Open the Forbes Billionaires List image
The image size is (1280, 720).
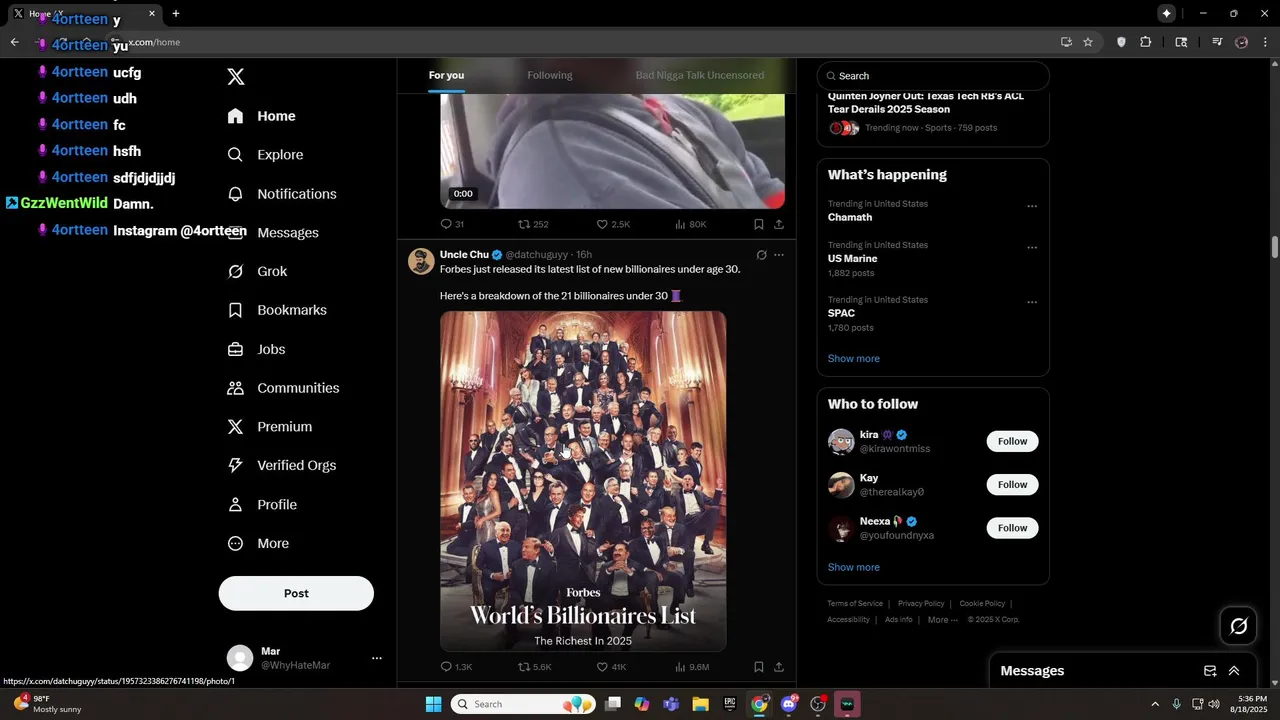[x=583, y=481]
